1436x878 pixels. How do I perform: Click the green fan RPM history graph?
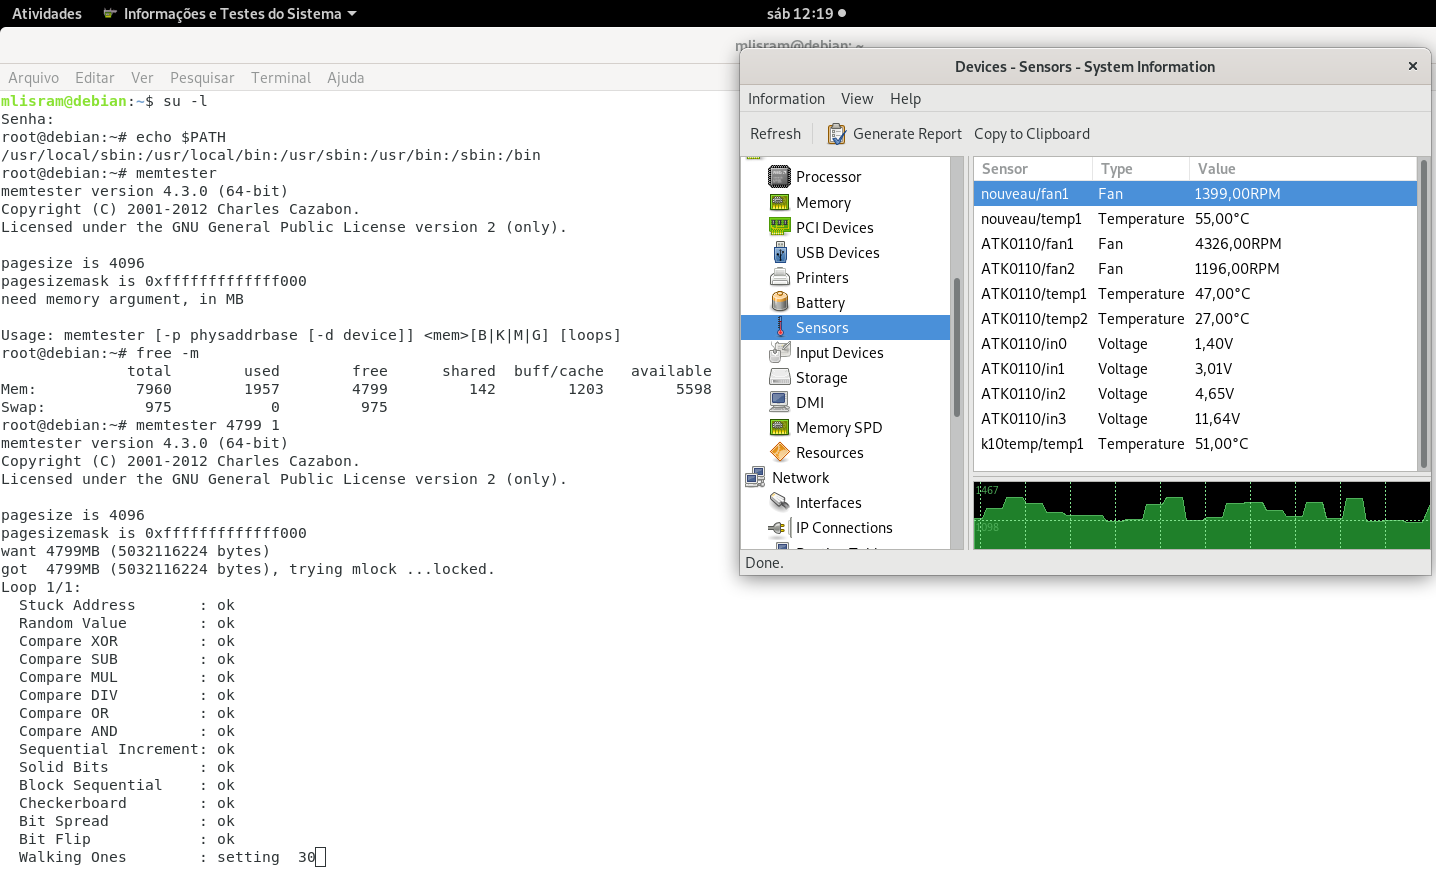[x=1201, y=515]
